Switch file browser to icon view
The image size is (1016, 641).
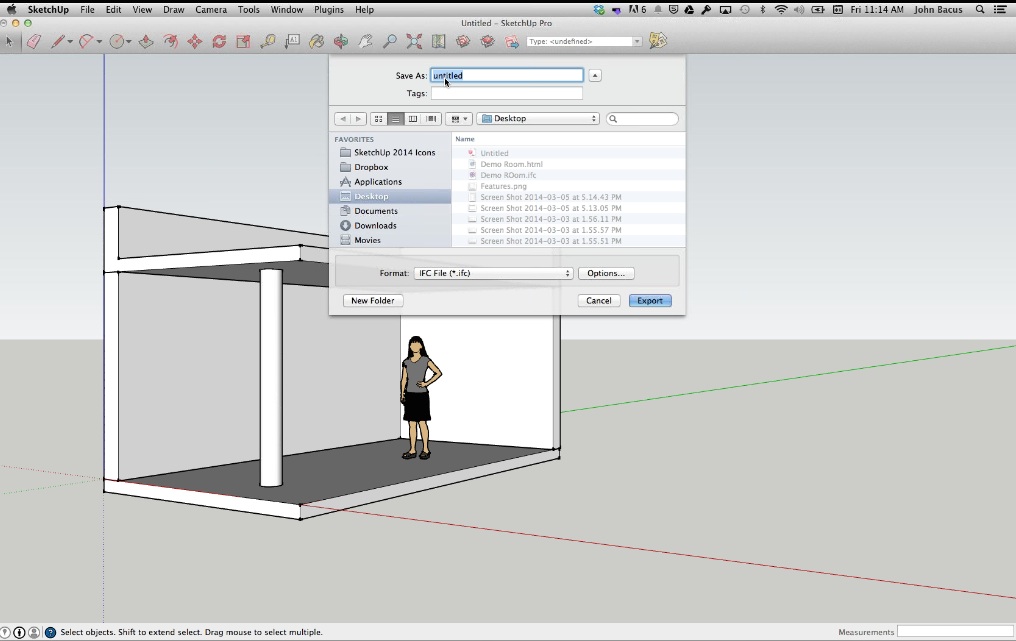point(378,119)
